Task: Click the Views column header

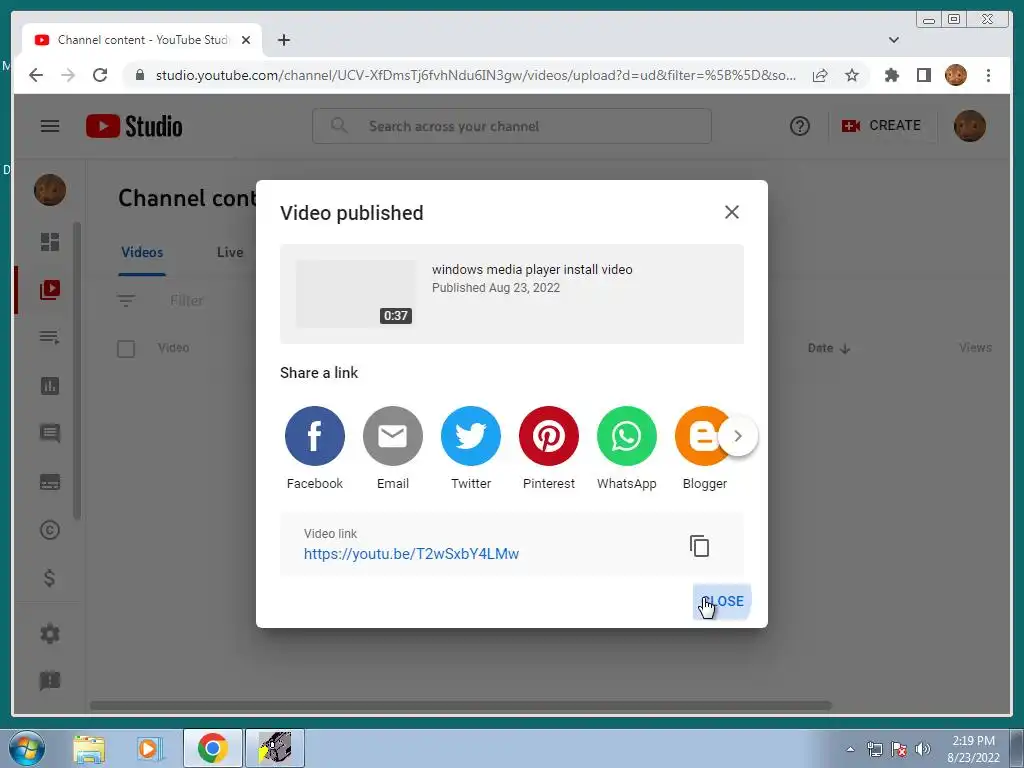Action: pyautogui.click(x=975, y=347)
